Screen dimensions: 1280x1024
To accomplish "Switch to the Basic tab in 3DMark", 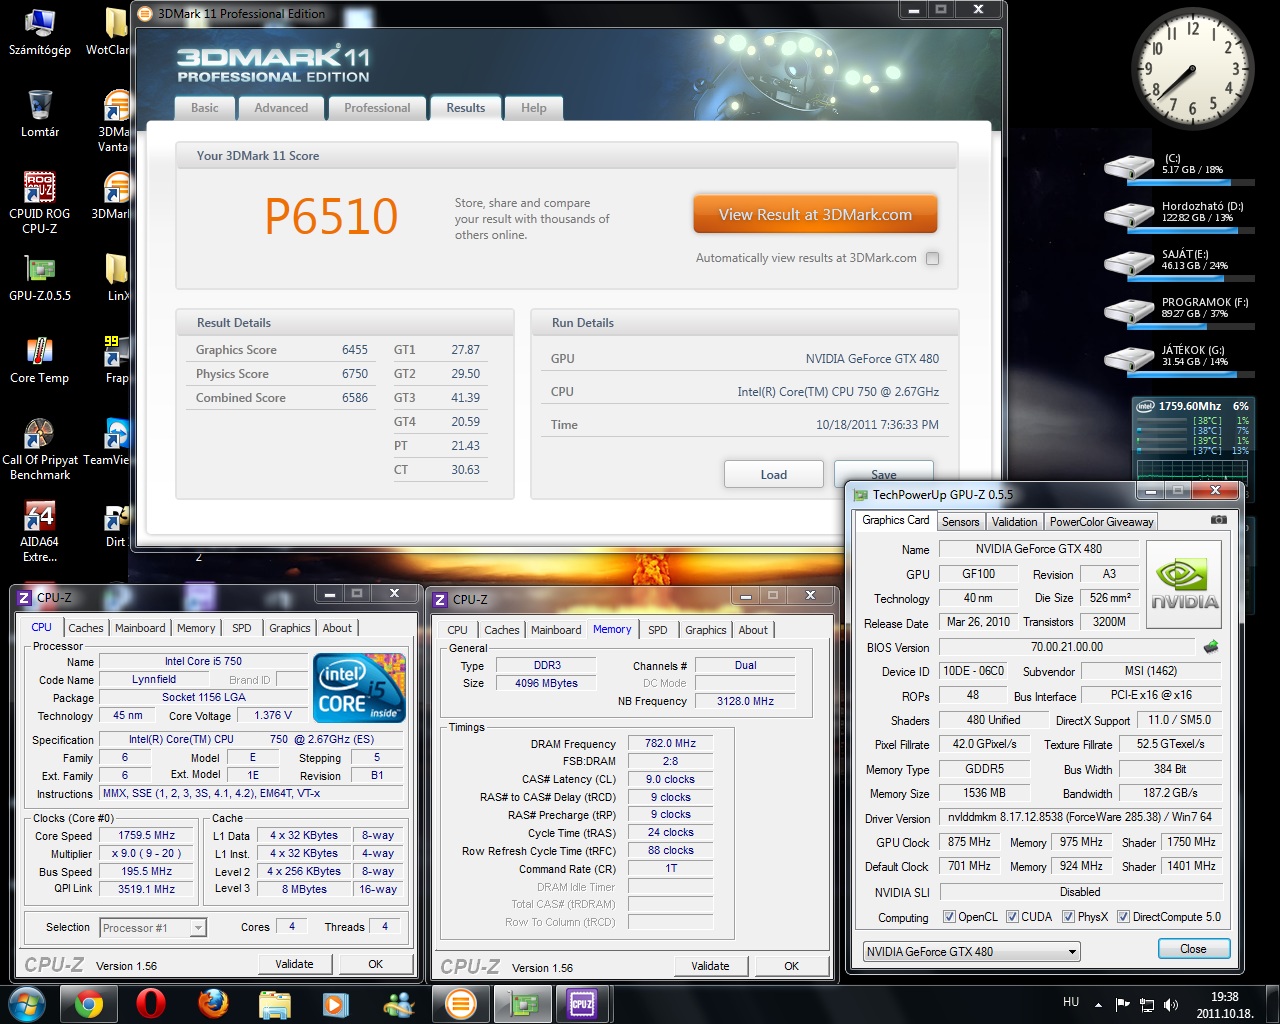I will tap(205, 108).
